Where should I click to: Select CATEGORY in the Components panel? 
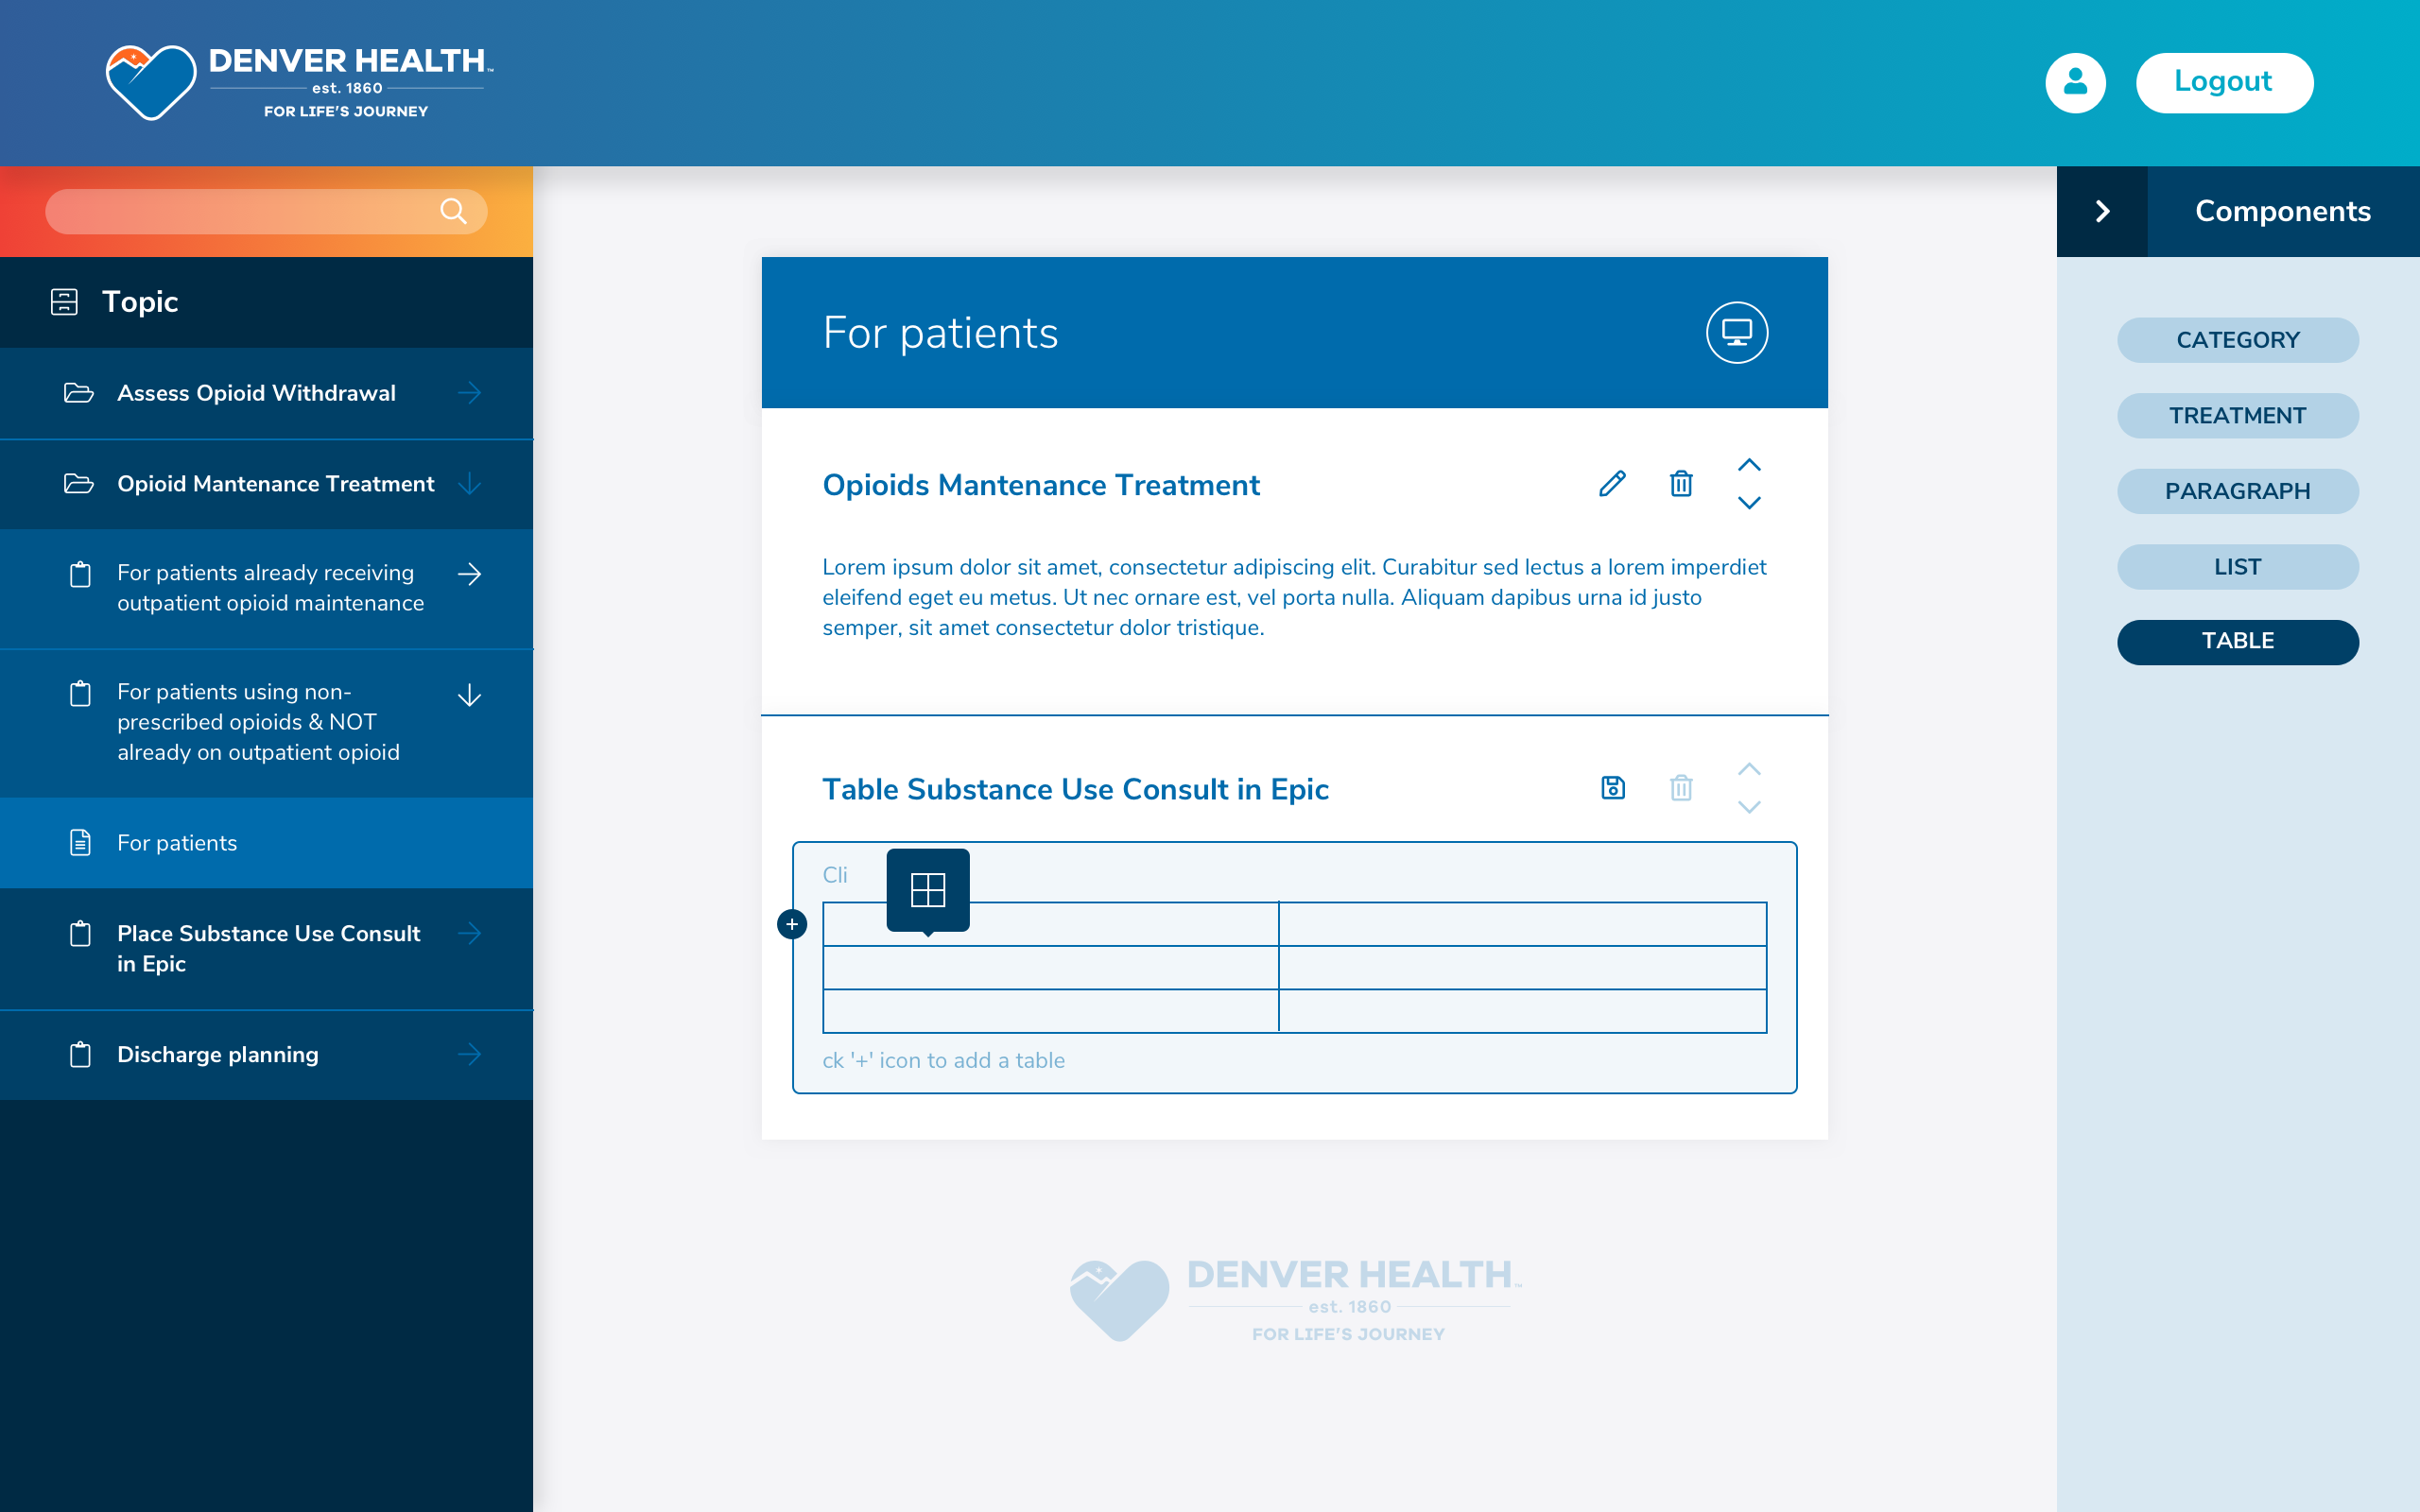(2237, 339)
